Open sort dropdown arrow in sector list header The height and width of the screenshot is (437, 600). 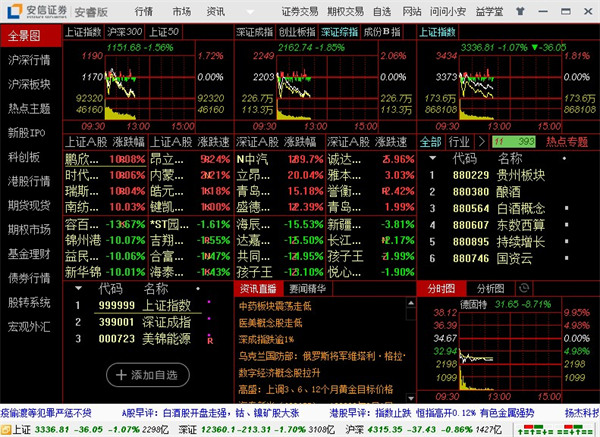[432, 158]
